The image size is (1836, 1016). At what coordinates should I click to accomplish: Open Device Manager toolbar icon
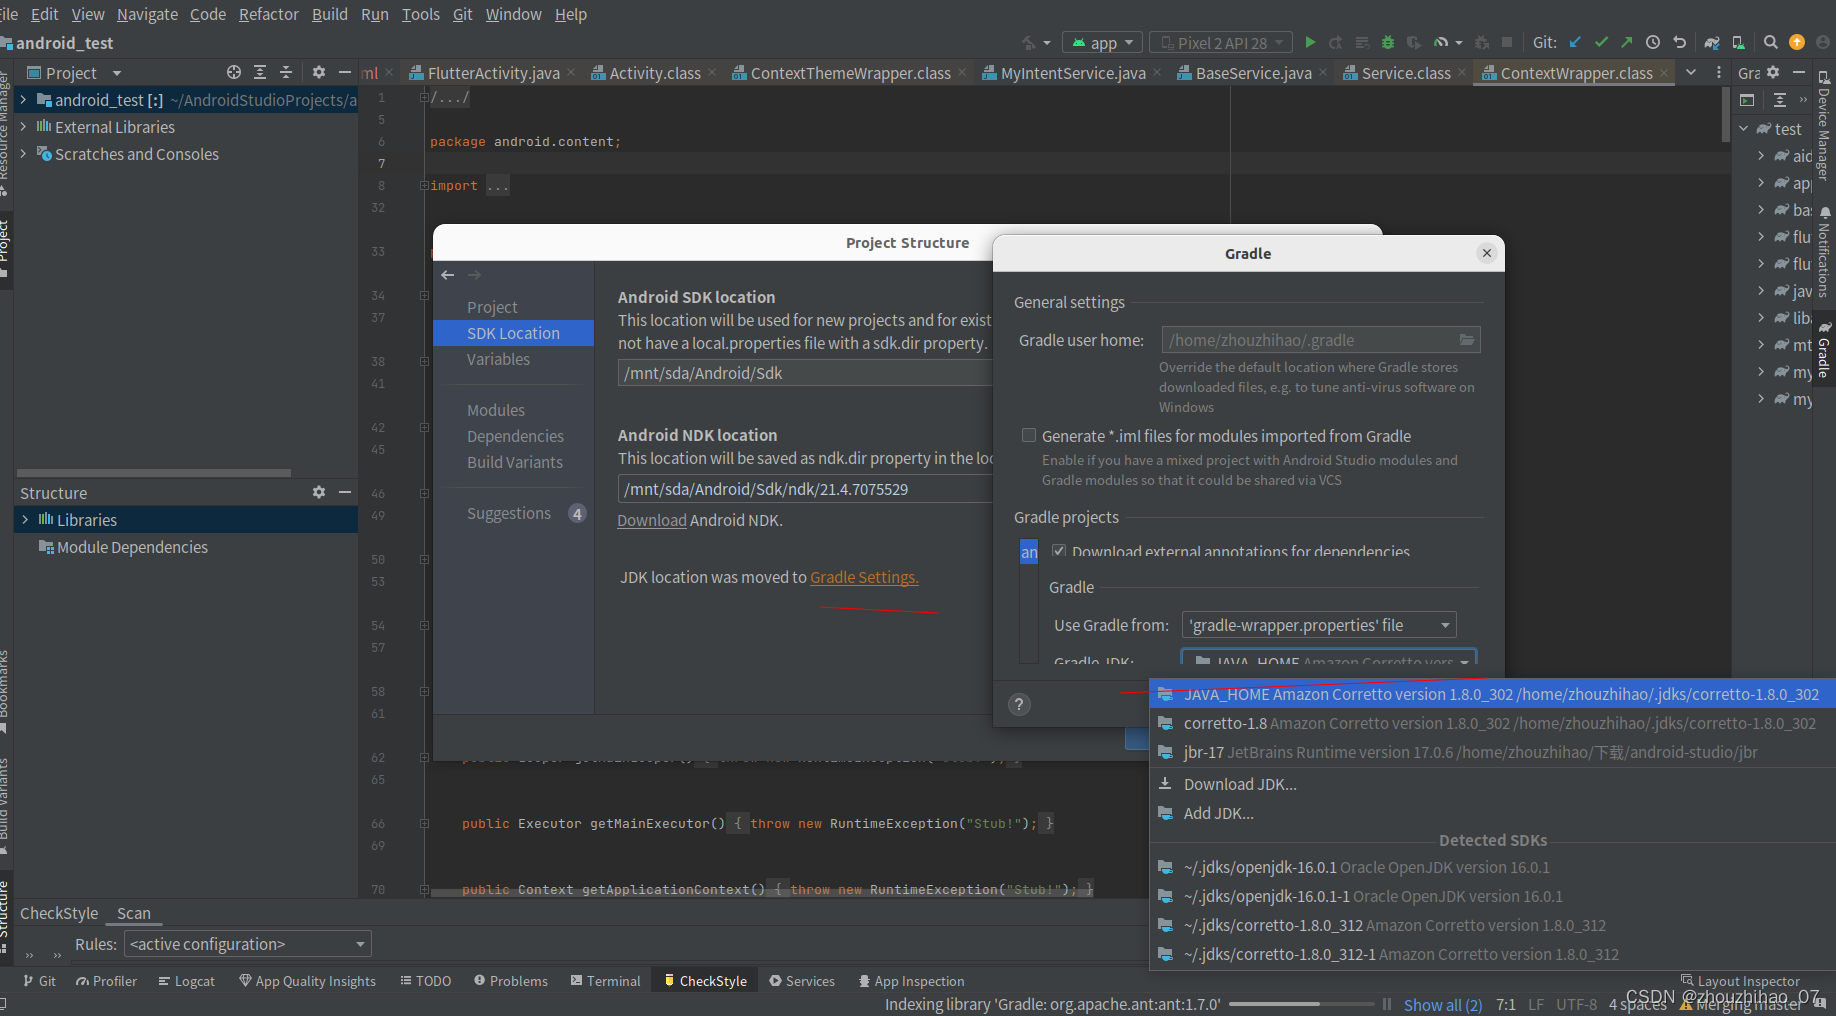point(1738,43)
